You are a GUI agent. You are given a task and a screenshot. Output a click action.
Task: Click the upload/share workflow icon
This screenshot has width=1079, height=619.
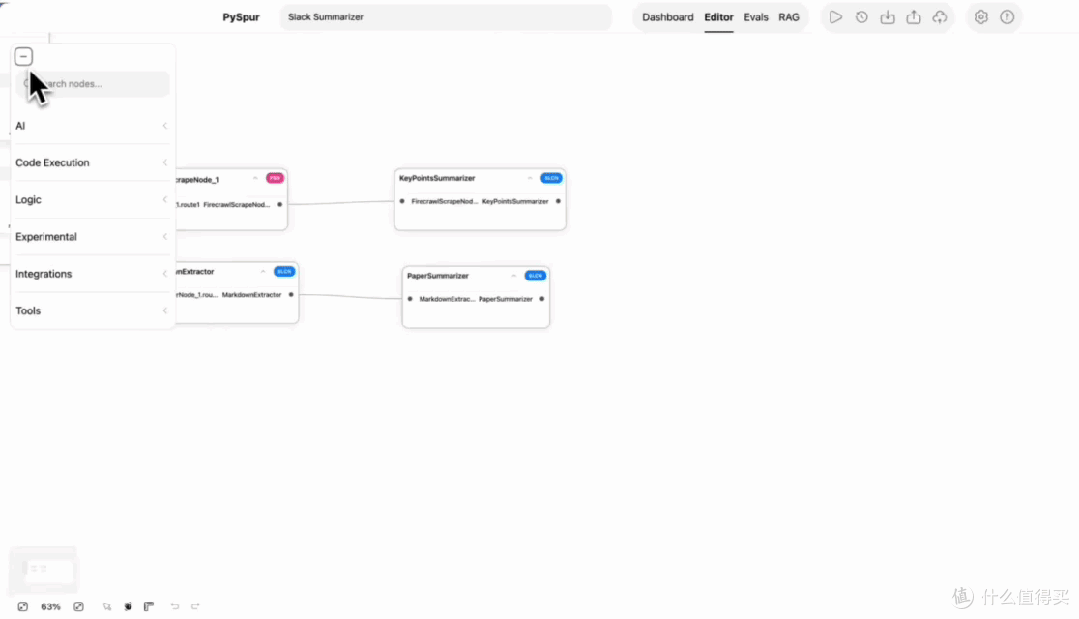click(x=913, y=17)
